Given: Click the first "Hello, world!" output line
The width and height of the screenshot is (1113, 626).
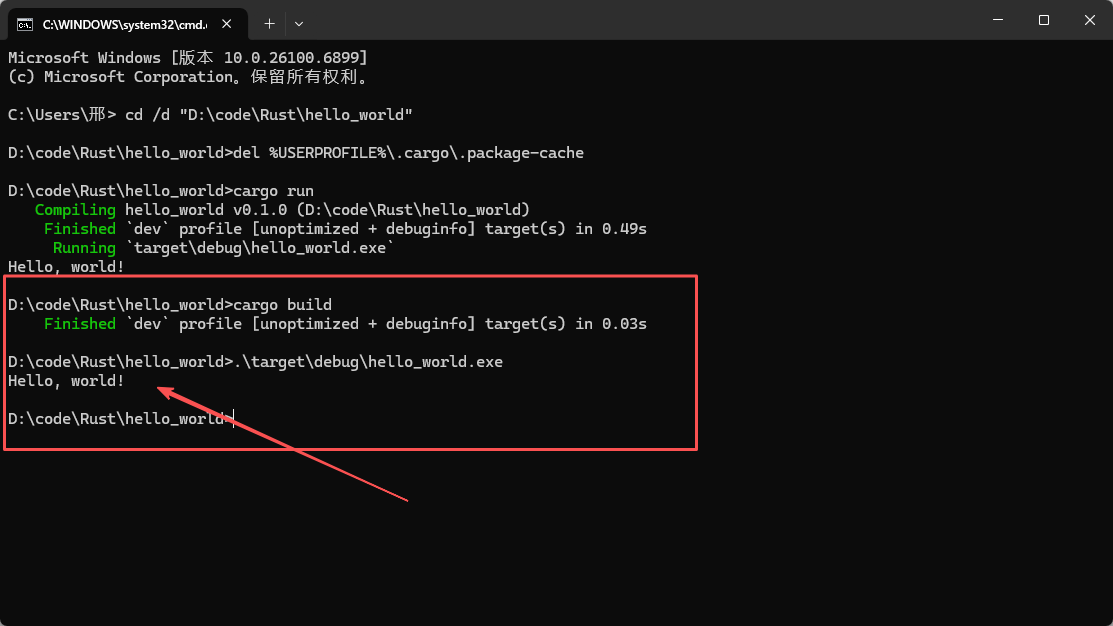Looking at the screenshot, I should [x=66, y=267].
